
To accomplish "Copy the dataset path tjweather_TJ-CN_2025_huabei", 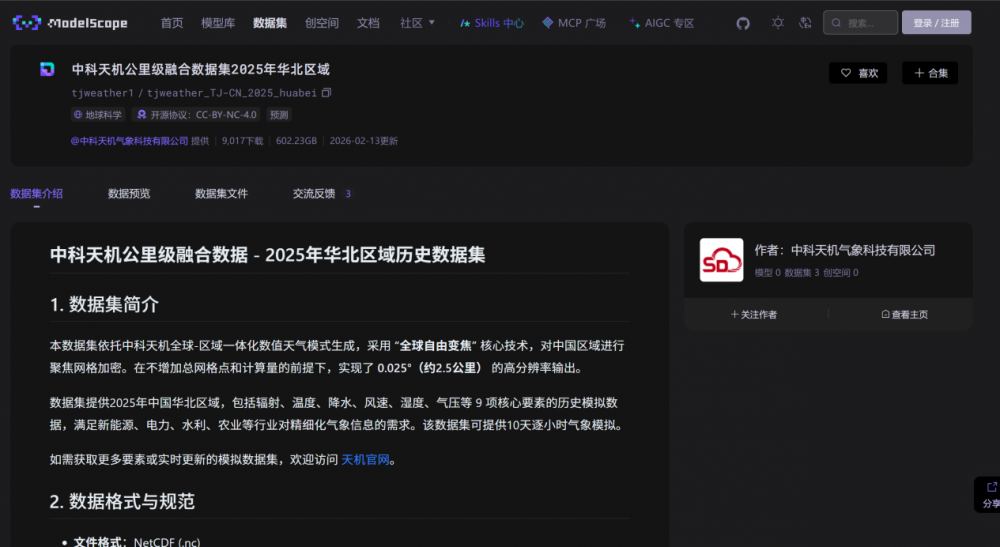I will 326,93.
